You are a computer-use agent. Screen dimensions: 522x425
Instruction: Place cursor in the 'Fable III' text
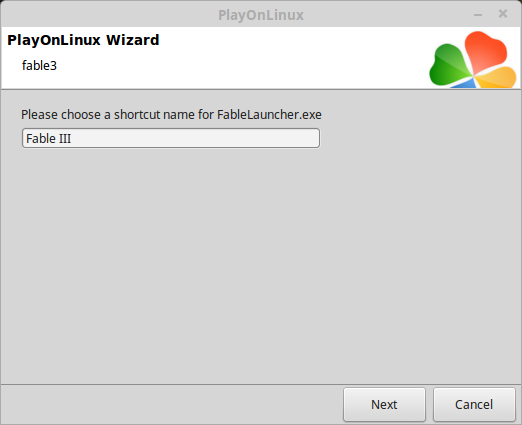click(49, 138)
